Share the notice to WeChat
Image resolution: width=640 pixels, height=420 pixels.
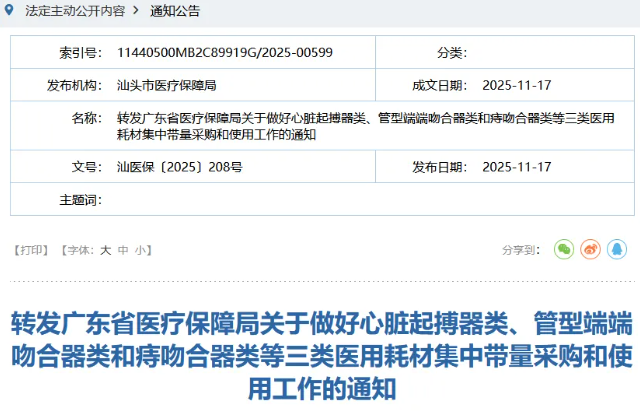coord(564,249)
